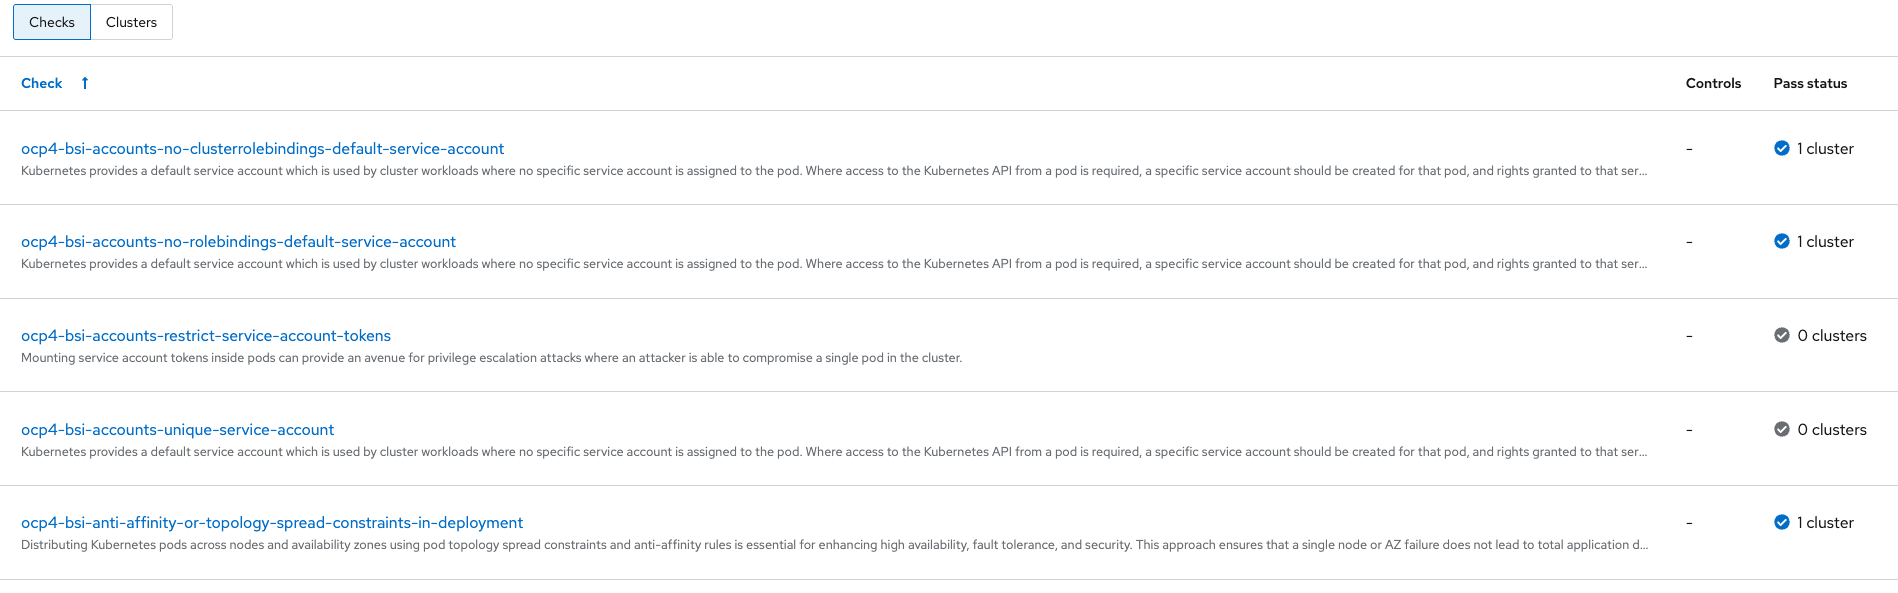Switch to the Clusters tab
The width and height of the screenshot is (1898, 593).
click(x=131, y=22)
